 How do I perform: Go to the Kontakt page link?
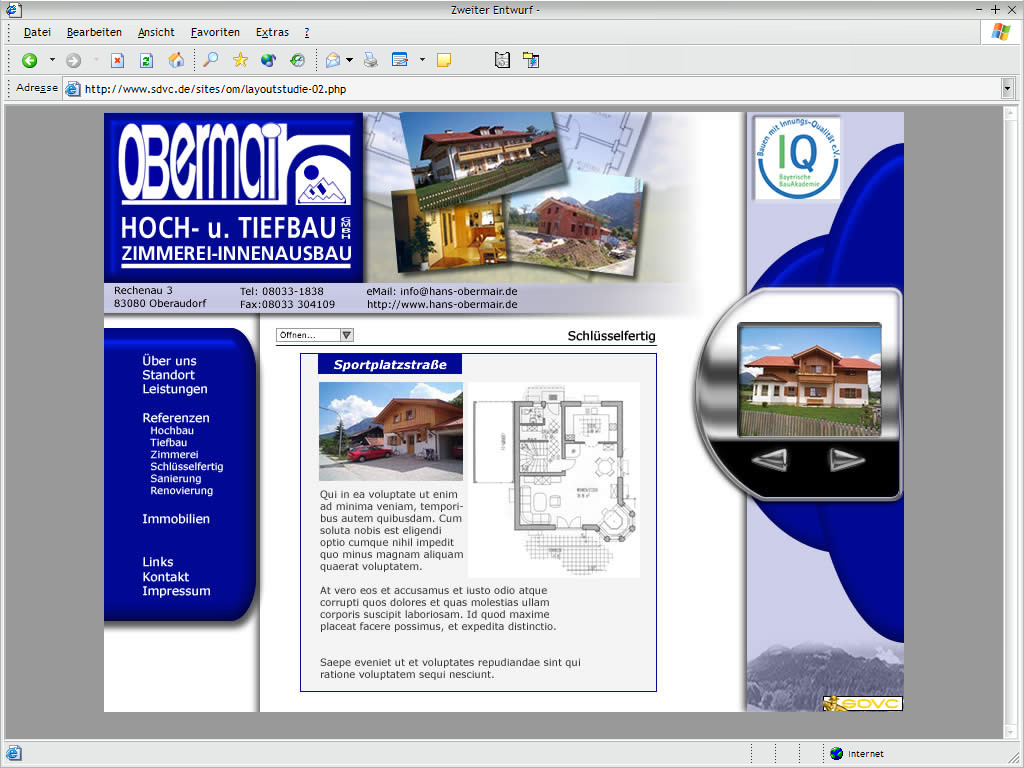(x=165, y=577)
